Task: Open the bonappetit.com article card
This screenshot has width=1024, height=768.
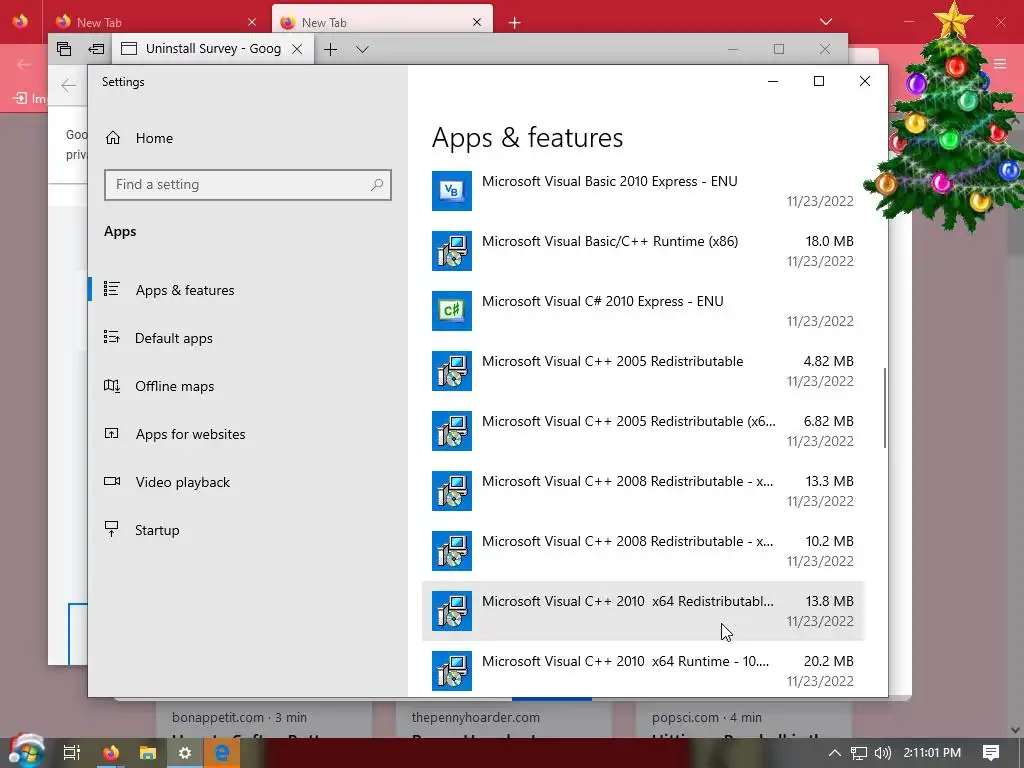Action: pos(264,720)
